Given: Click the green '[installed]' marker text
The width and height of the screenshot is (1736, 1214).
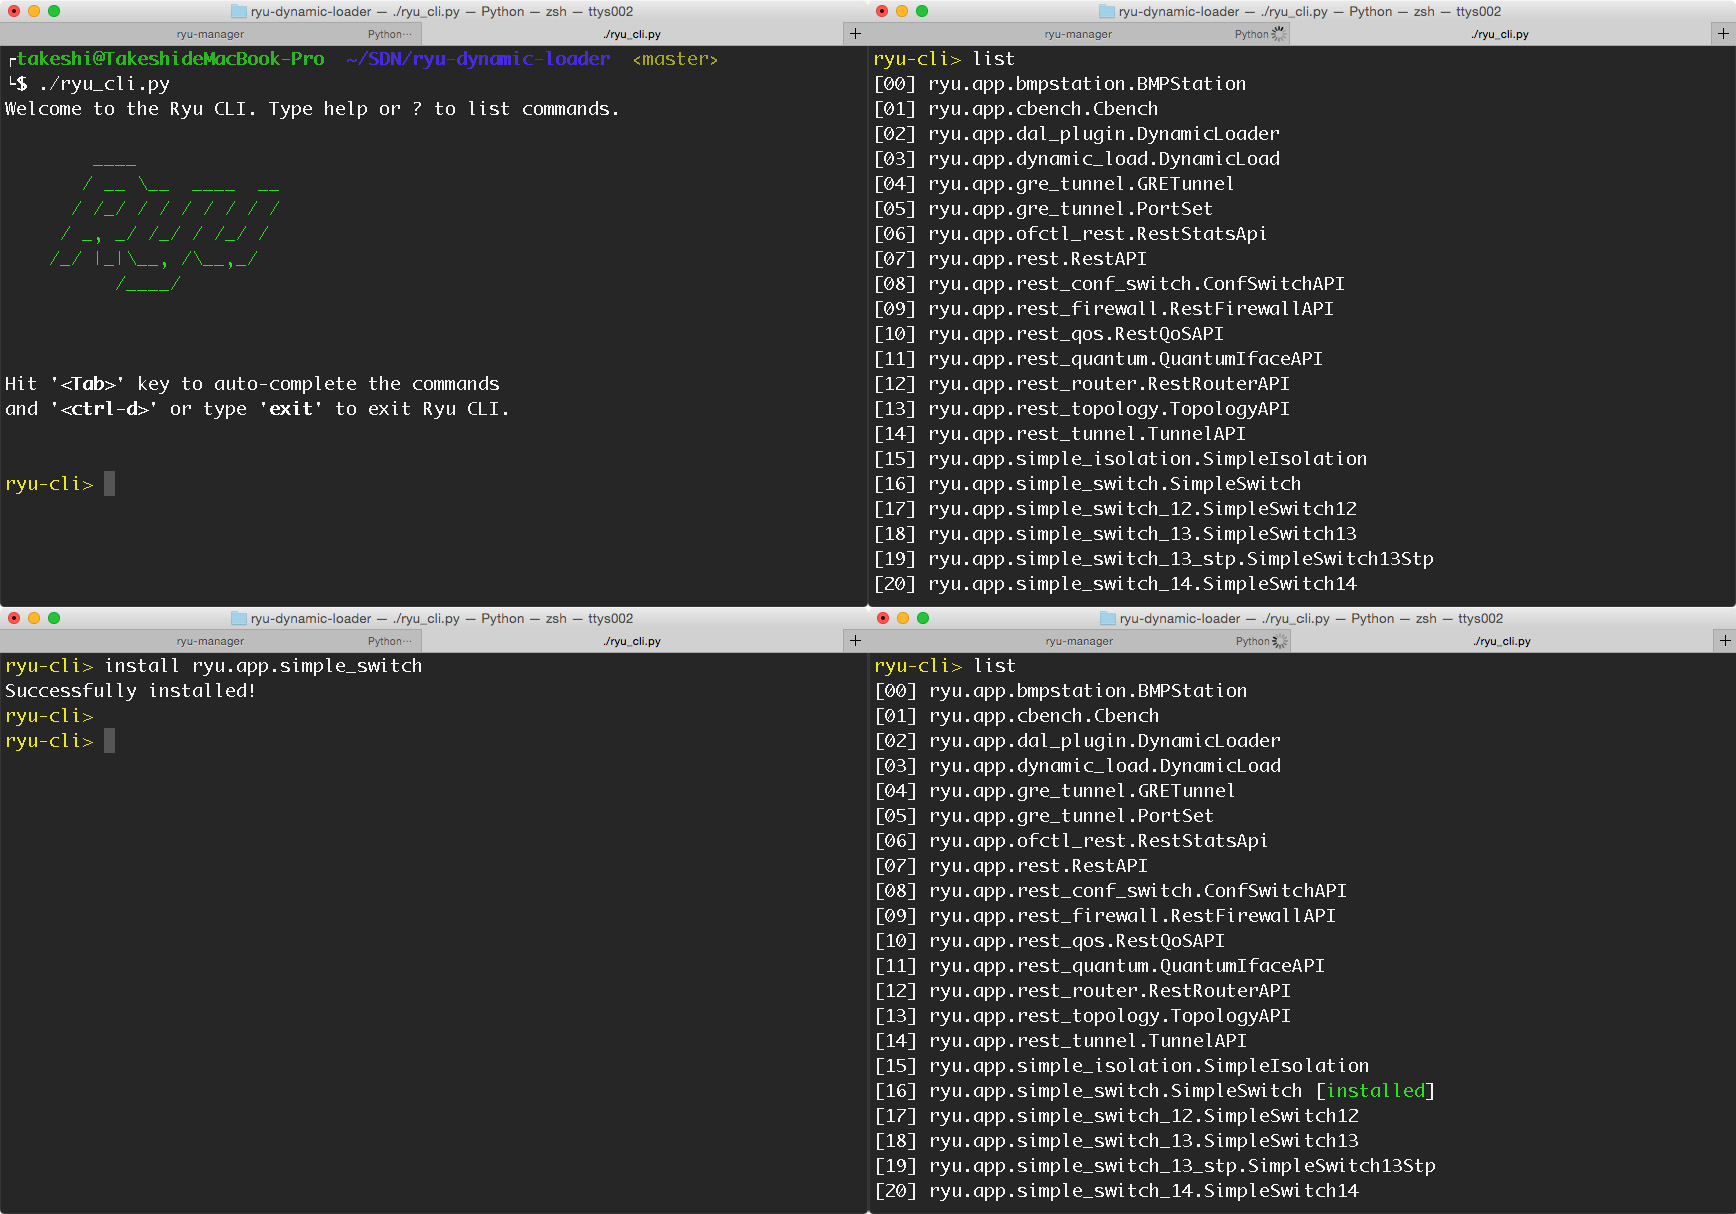Looking at the screenshot, I should pos(1375,1091).
